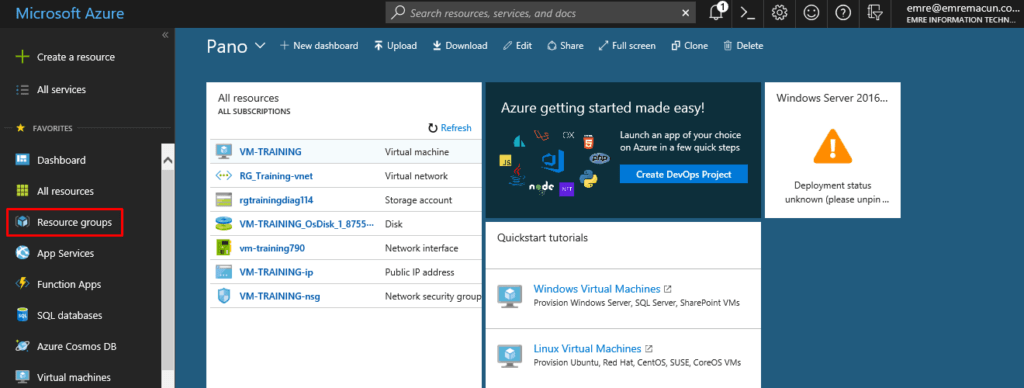Screen dimensions: 1024x388
Task: Open vm-training790 network interface
Action: (x=272, y=248)
